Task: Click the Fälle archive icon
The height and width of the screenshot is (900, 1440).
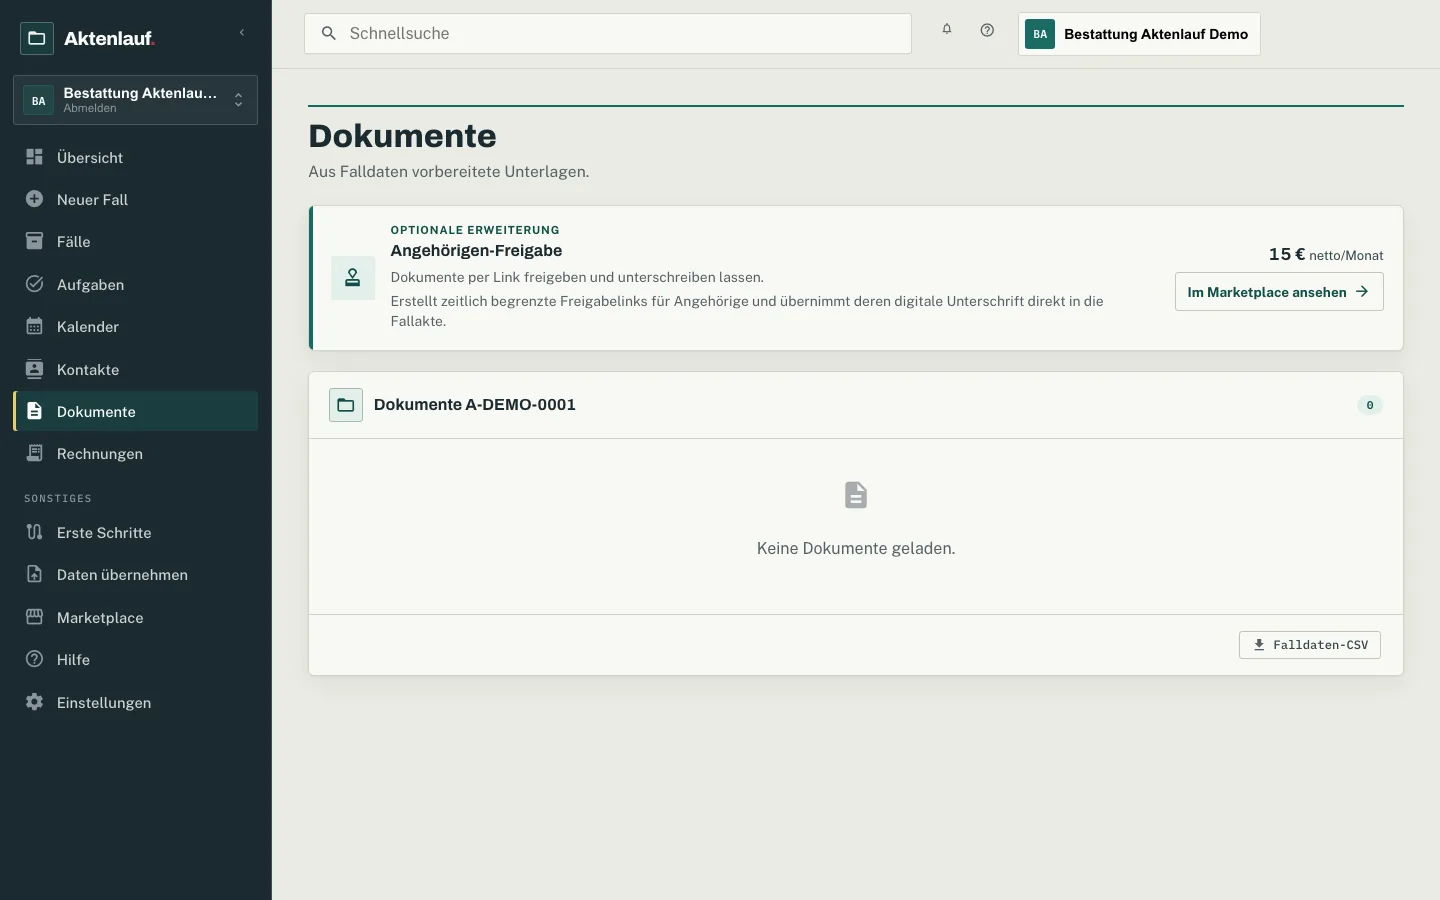Action: [x=34, y=241]
